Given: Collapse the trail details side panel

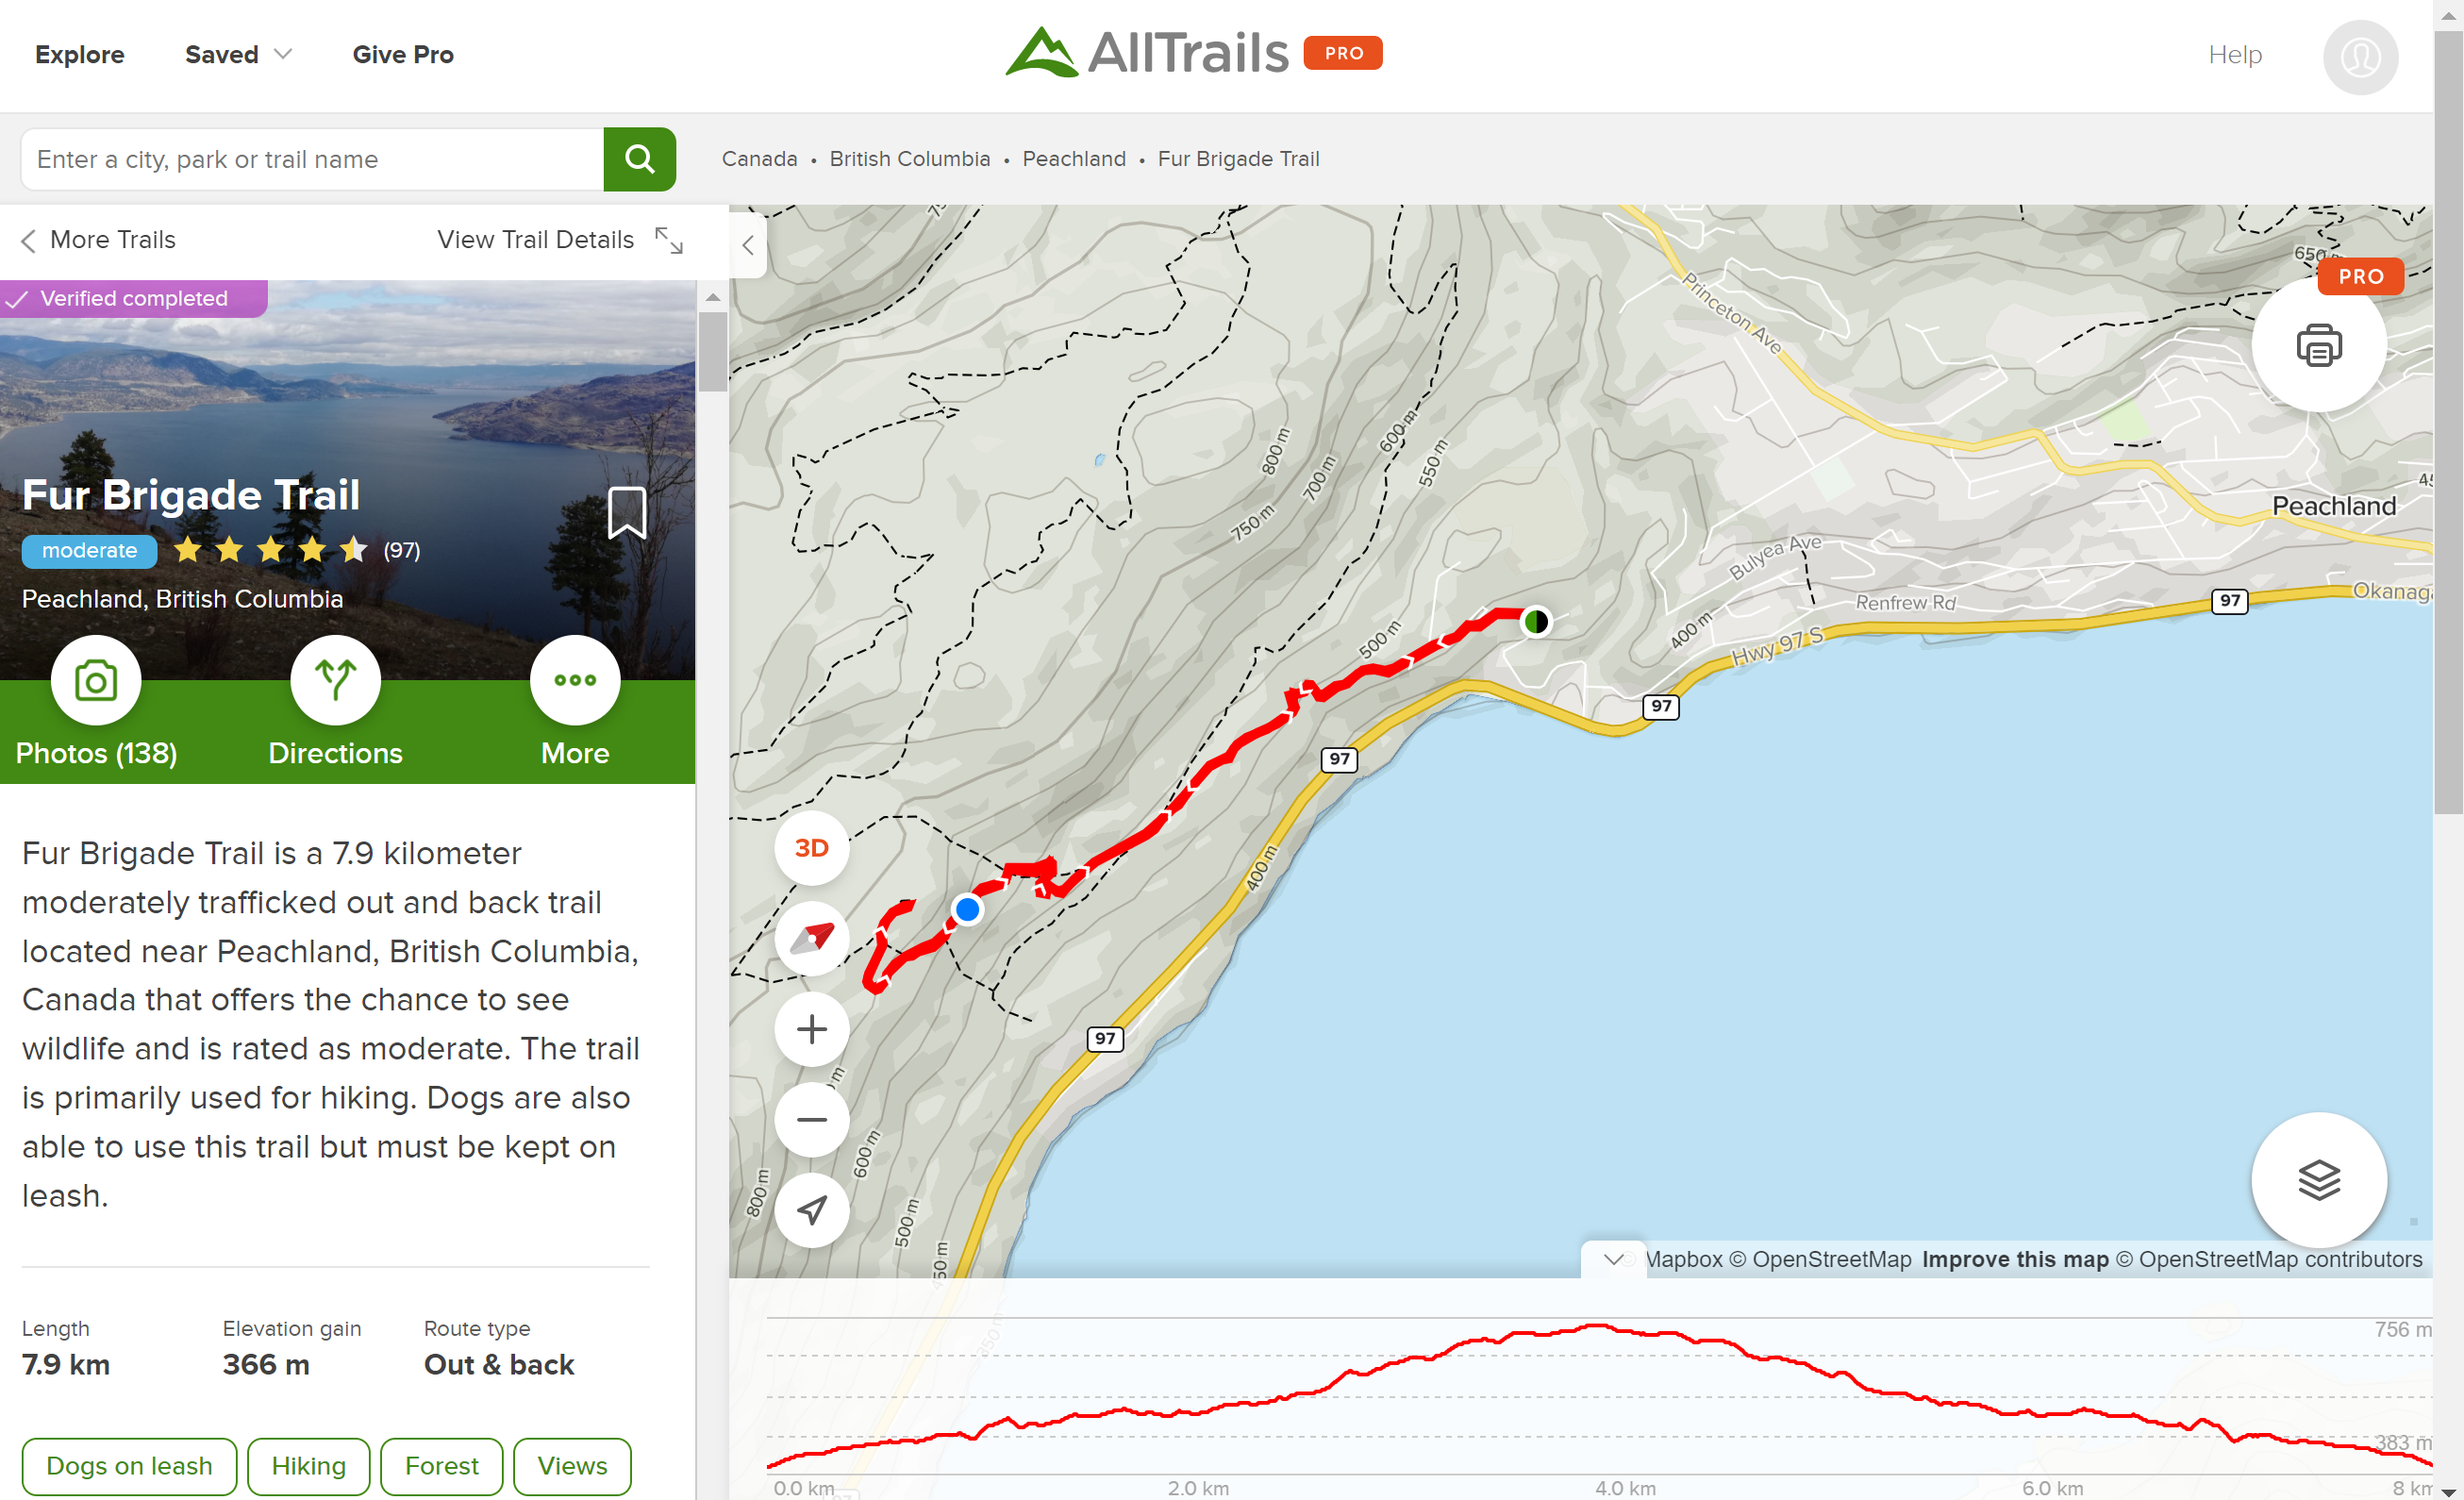Looking at the screenshot, I should click(x=748, y=245).
